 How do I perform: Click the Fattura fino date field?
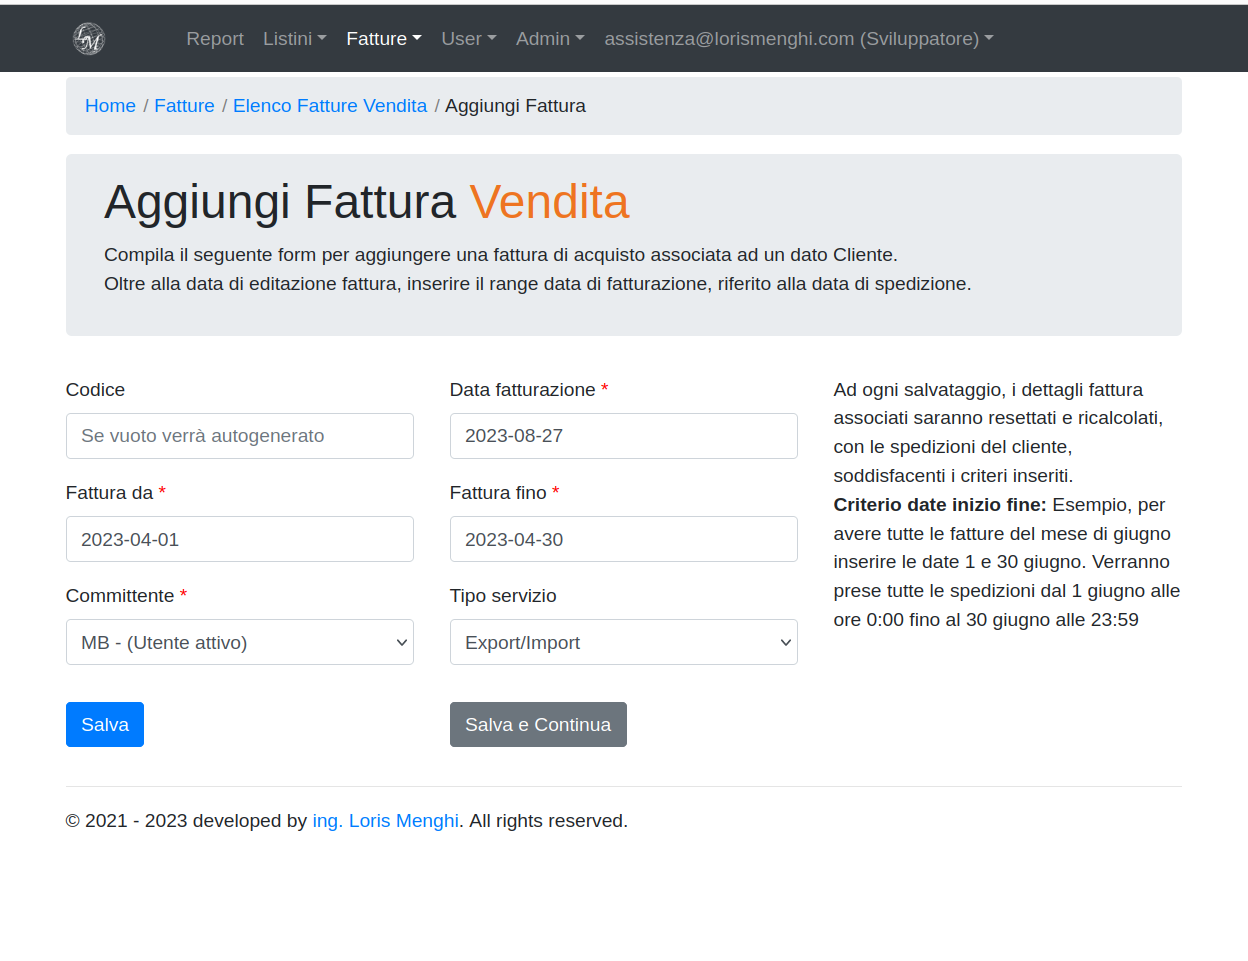(623, 539)
